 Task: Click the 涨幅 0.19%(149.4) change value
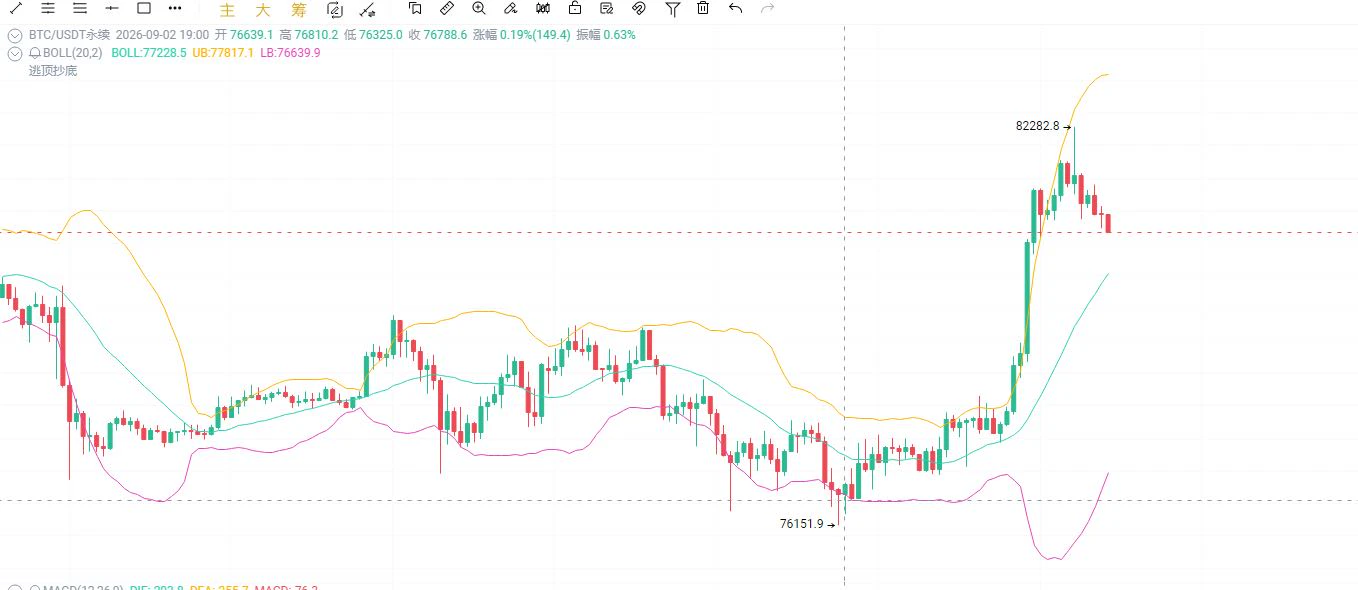click(522, 35)
